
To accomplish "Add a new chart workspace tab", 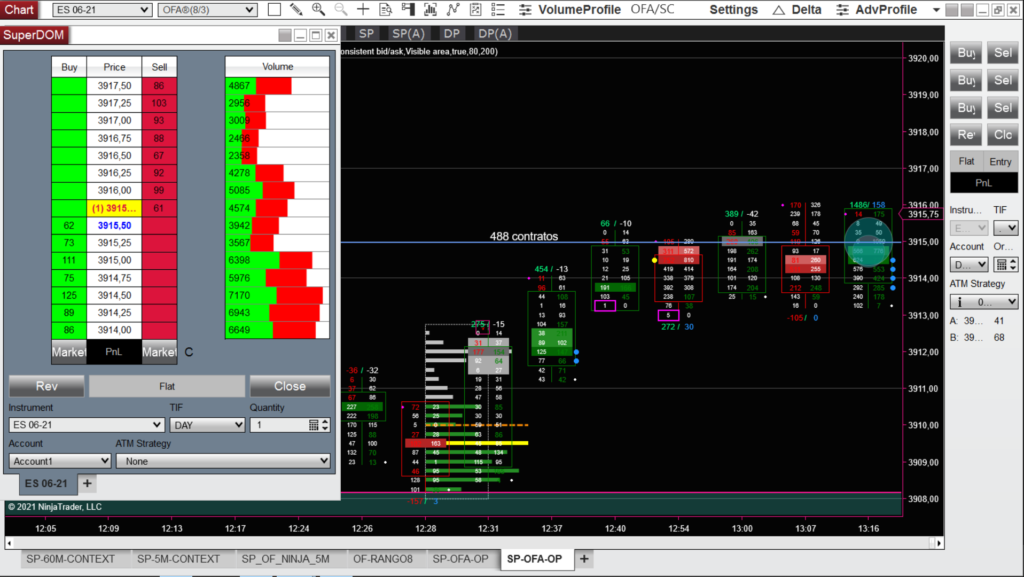I will 584,559.
